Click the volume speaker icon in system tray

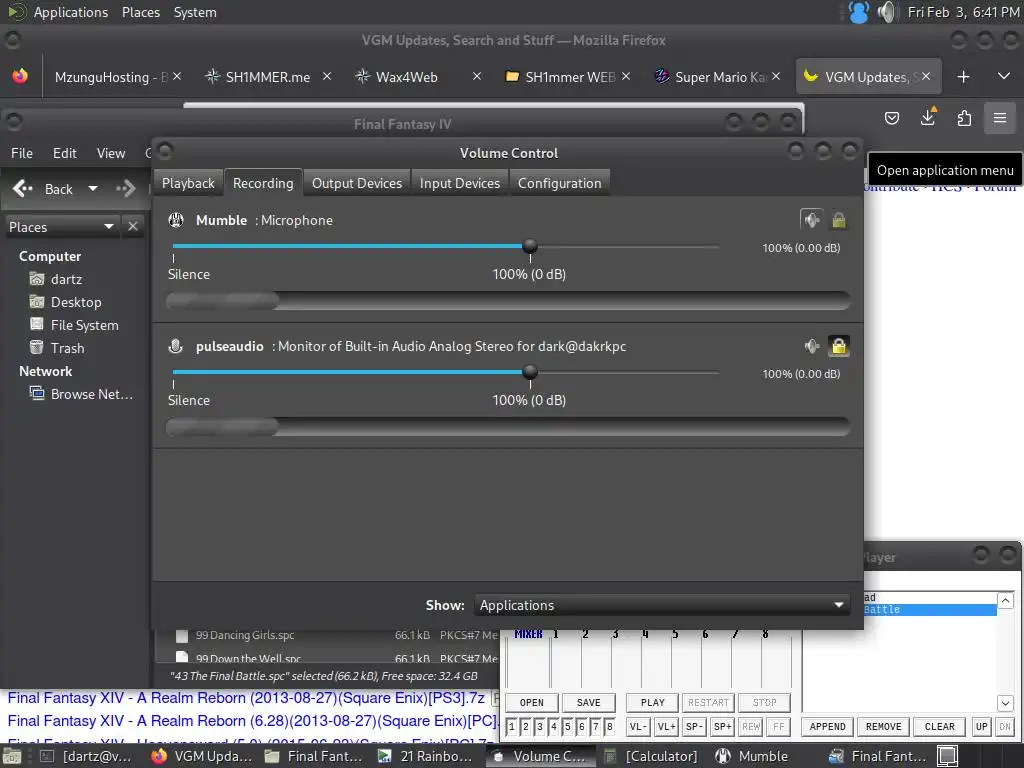(x=887, y=12)
